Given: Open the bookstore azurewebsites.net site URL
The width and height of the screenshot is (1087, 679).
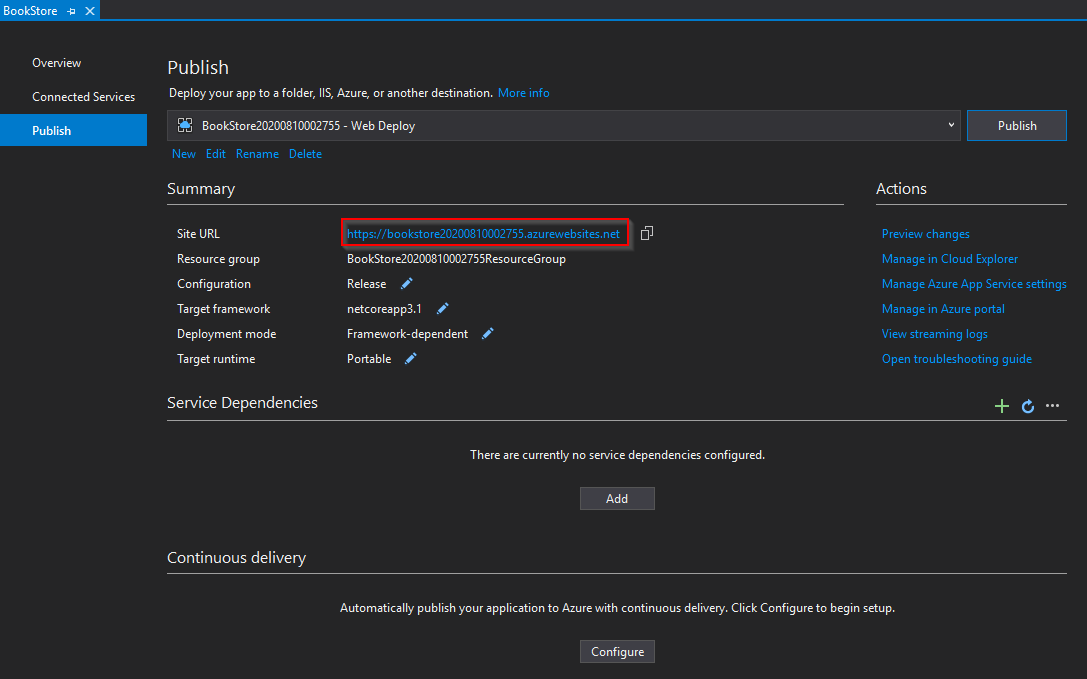Looking at the screenshot, I should [483, 234].
